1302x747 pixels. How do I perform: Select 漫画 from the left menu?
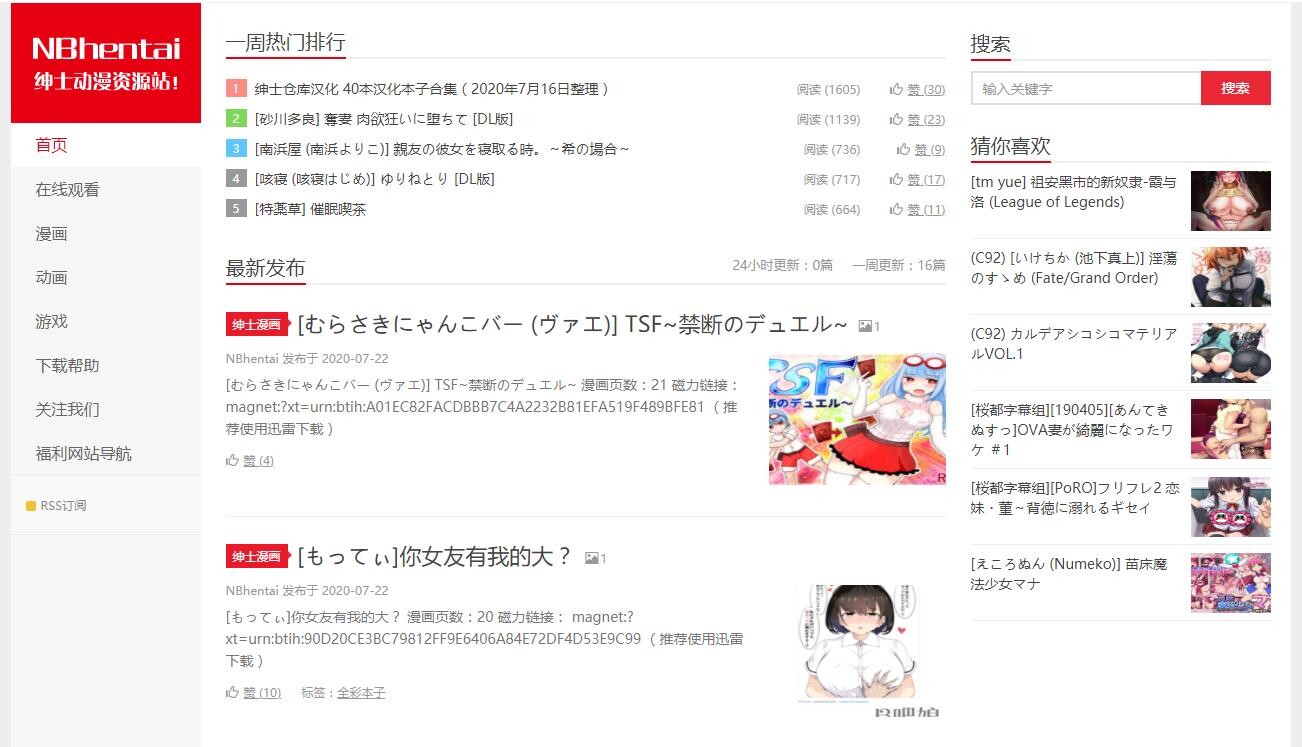[x=52, y=234]
